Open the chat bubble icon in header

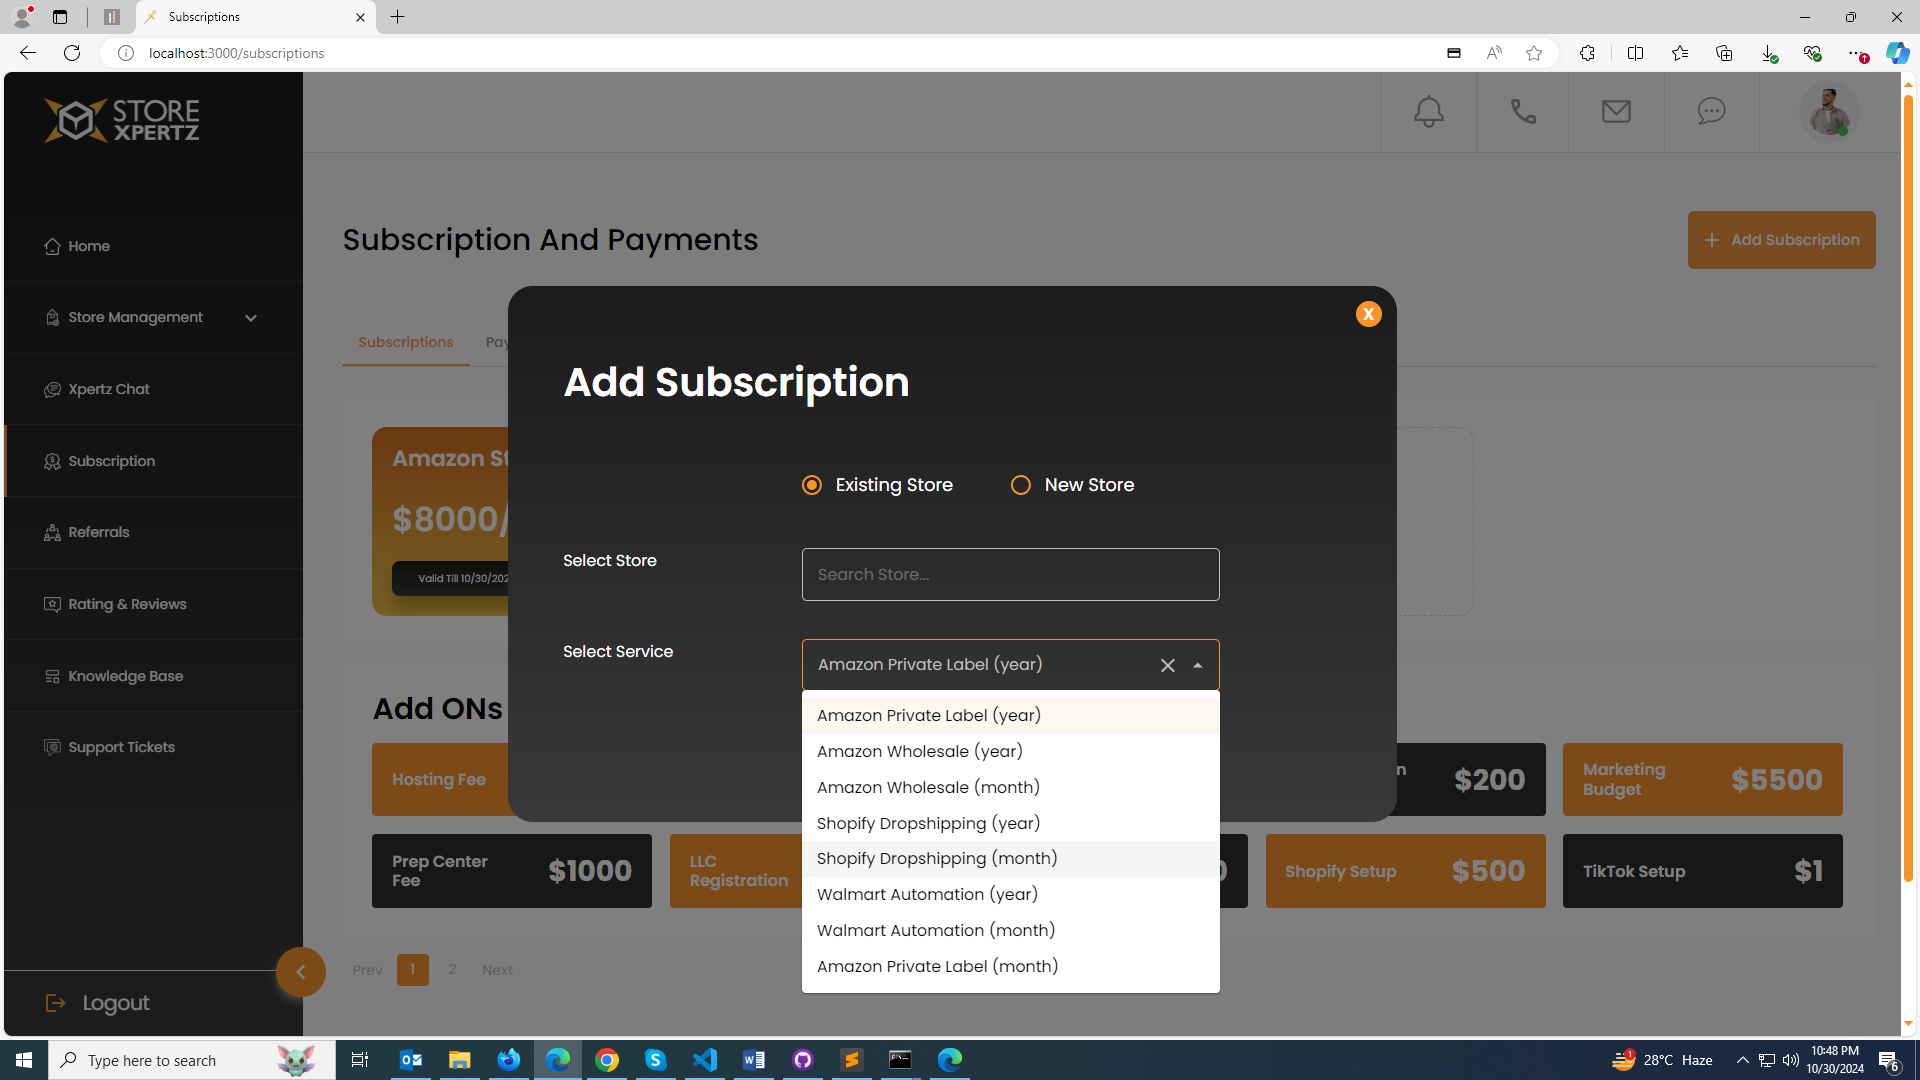click(x=1711, y=111)
